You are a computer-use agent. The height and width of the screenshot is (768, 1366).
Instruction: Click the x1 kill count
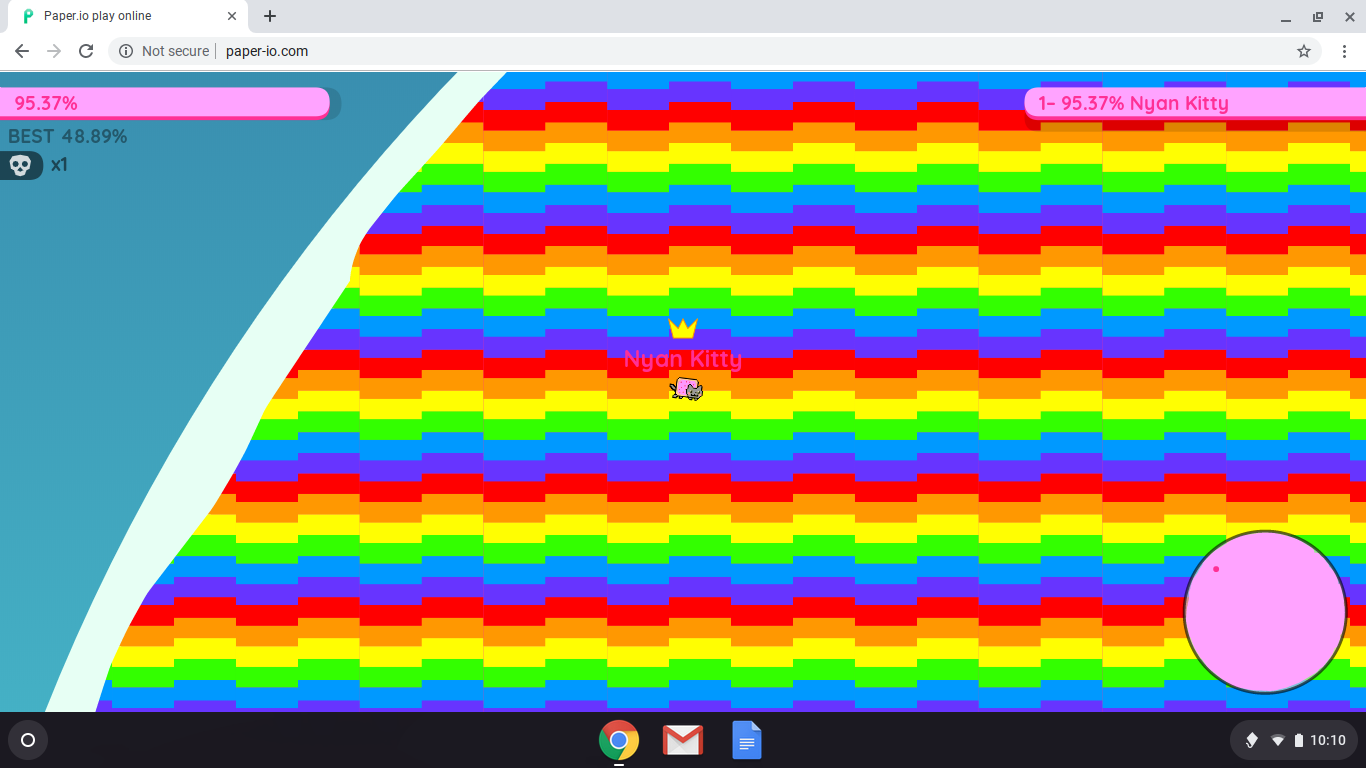coord(59,165)
